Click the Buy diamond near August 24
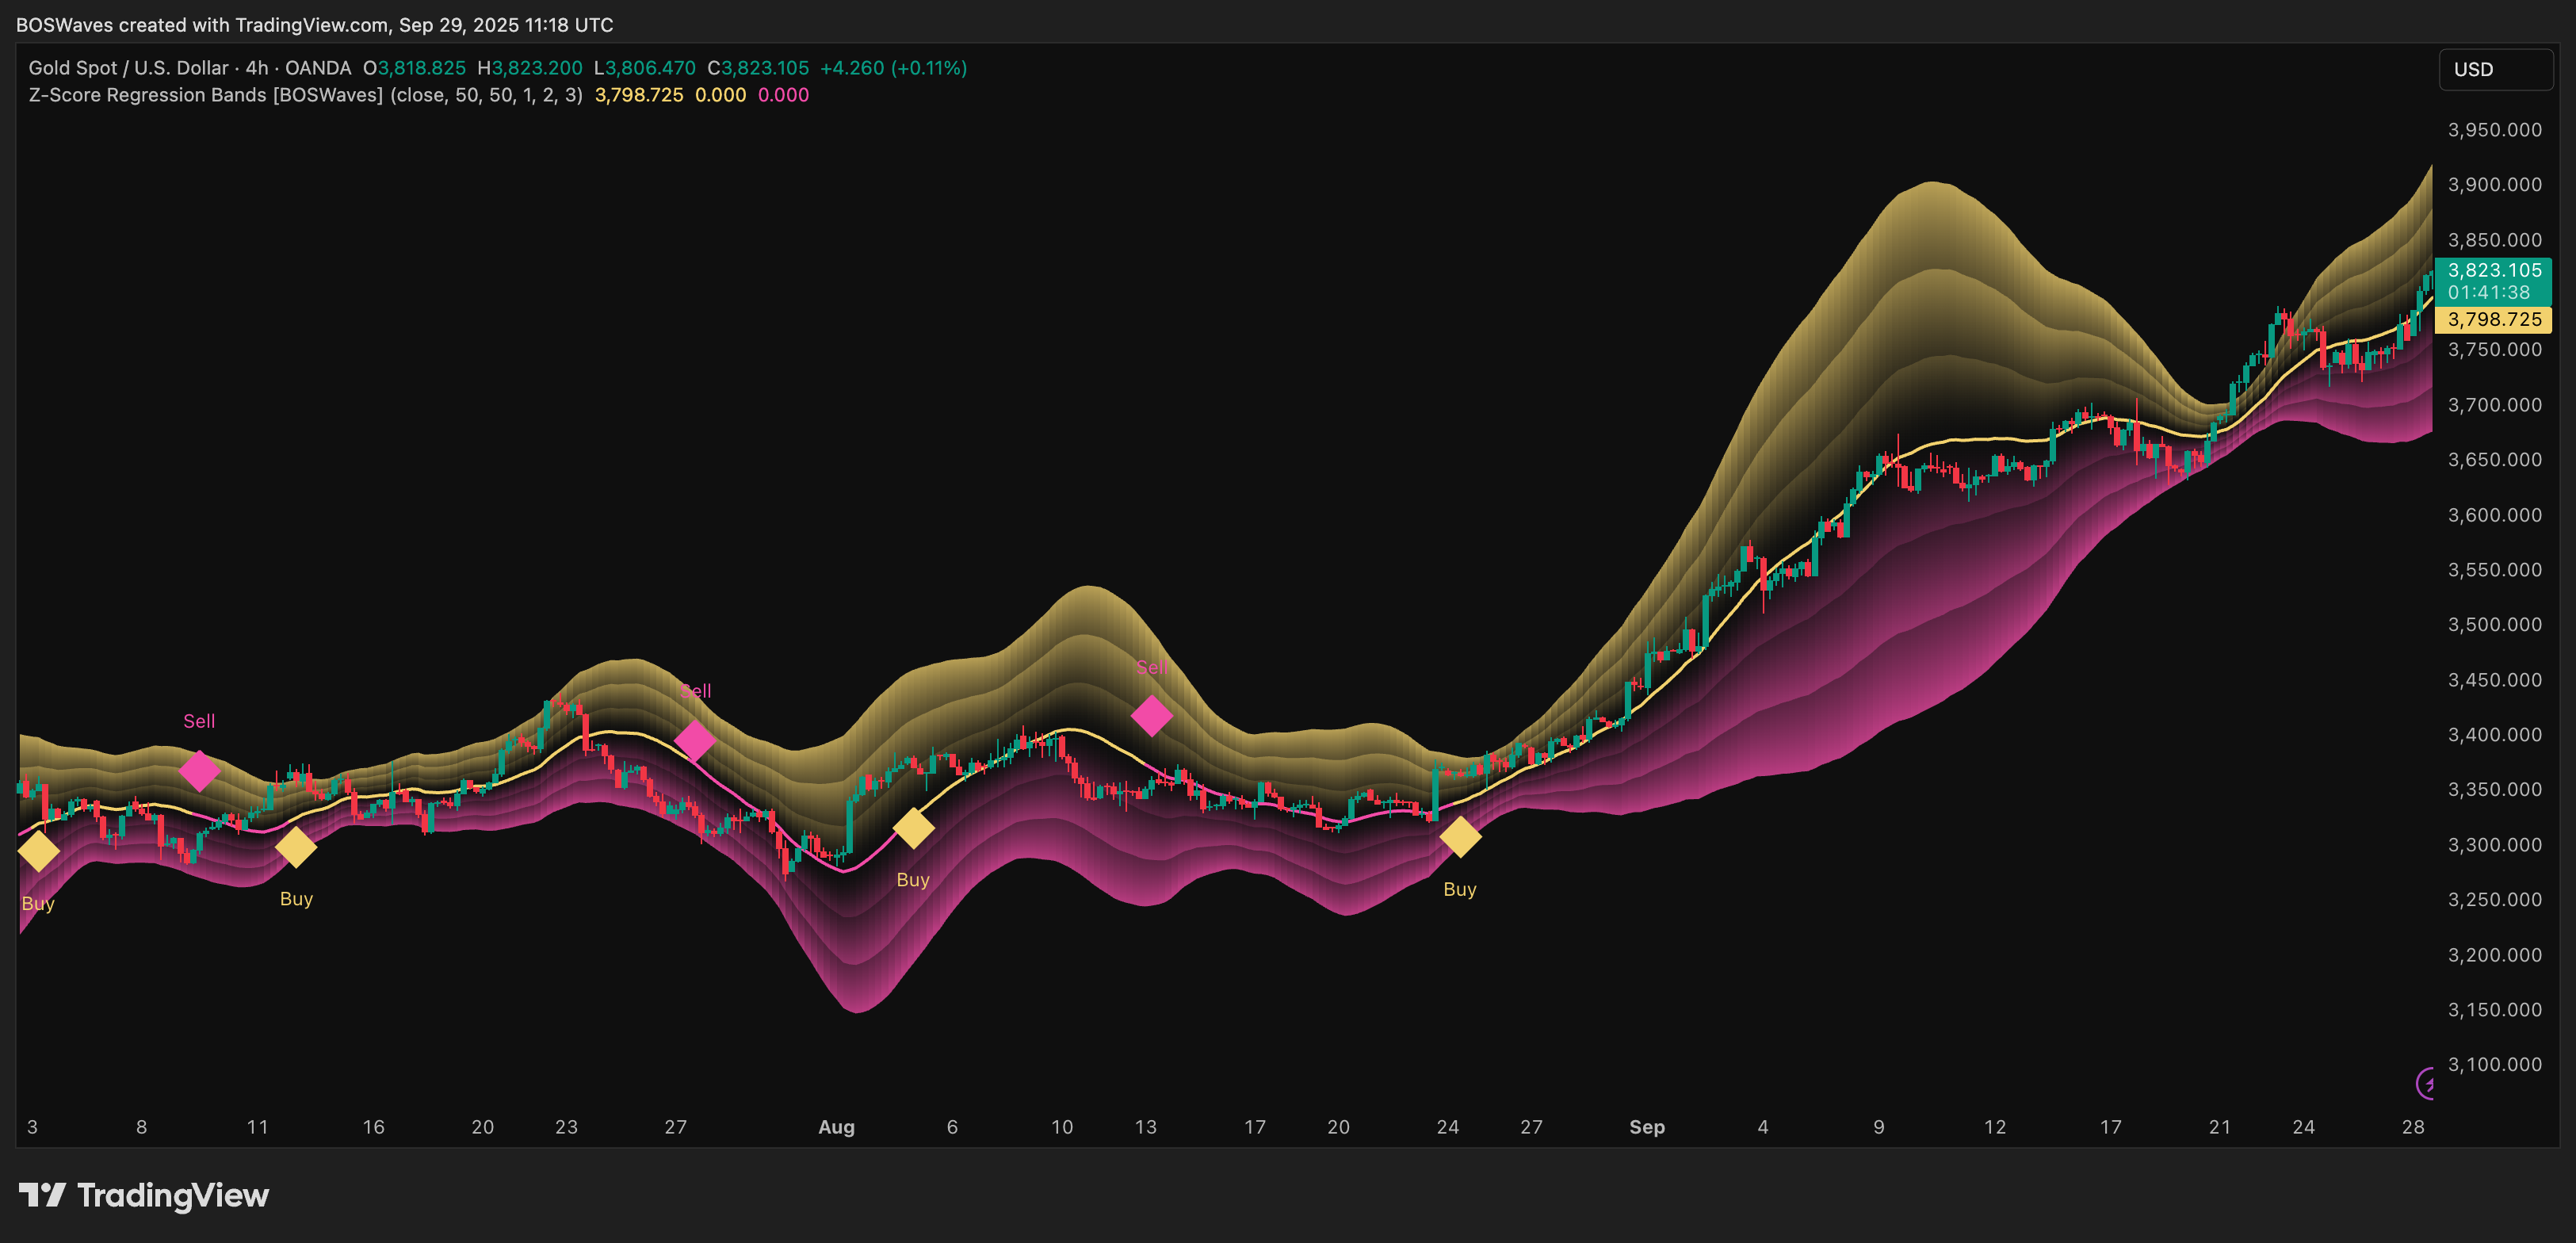 (x=1460, y=837)
